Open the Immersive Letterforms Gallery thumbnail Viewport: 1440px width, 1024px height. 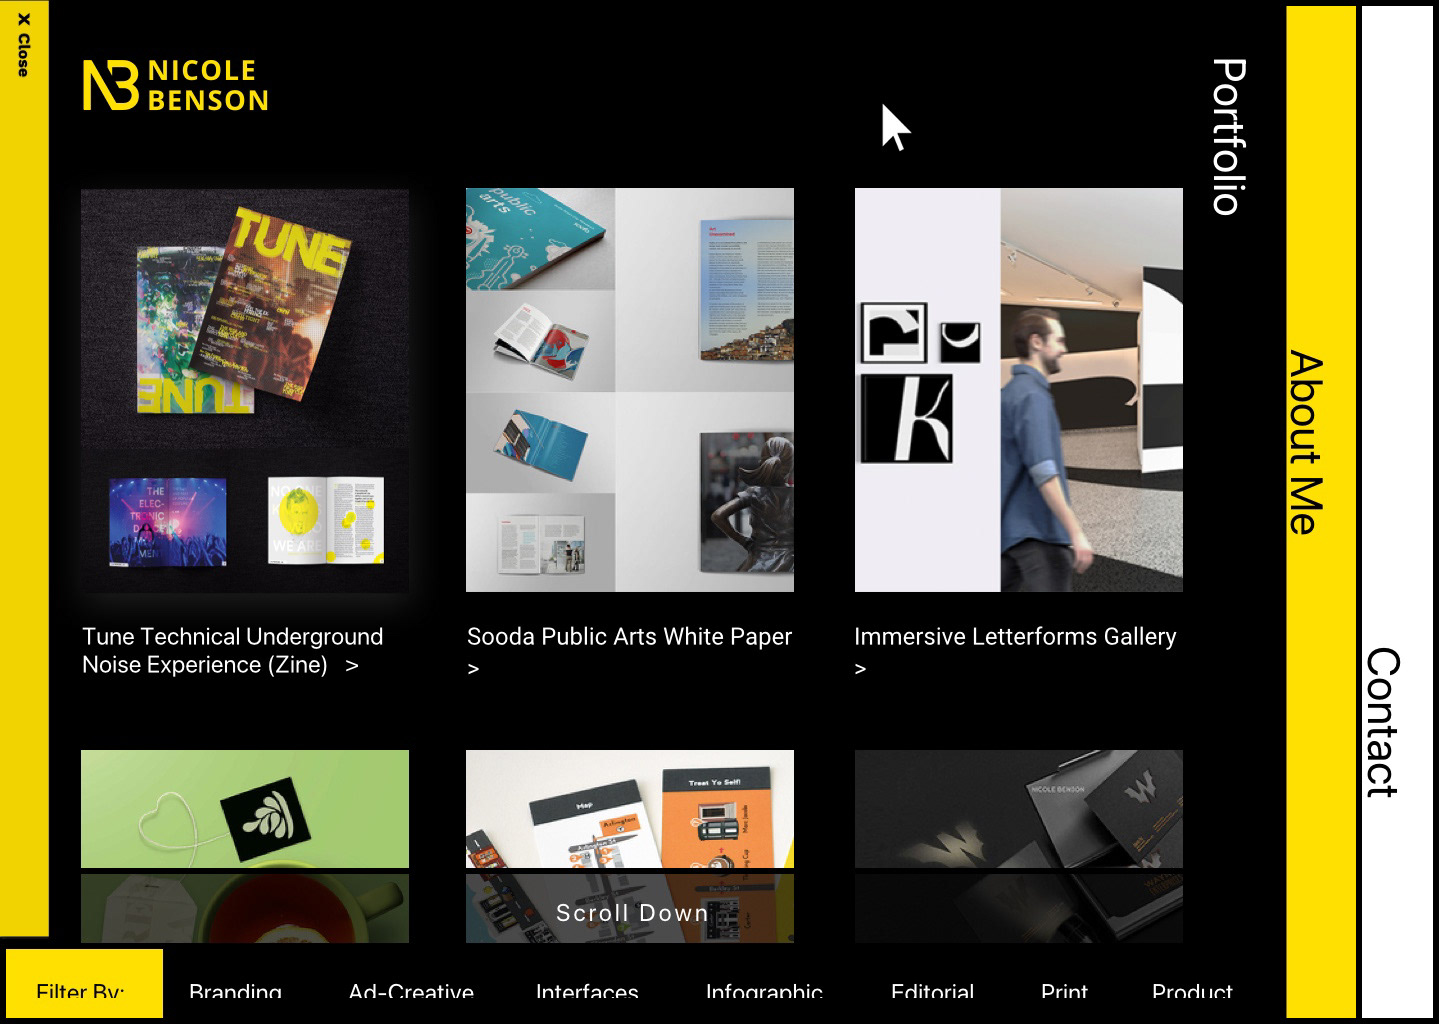1019,390
